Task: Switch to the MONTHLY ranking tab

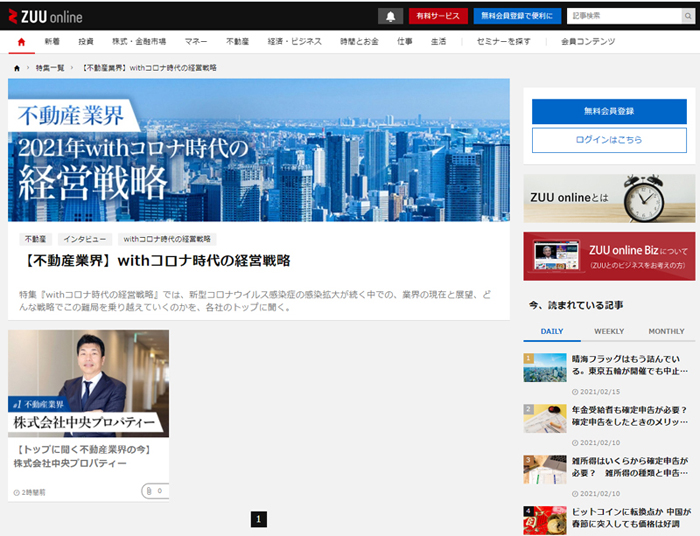Action: [666, 331]
